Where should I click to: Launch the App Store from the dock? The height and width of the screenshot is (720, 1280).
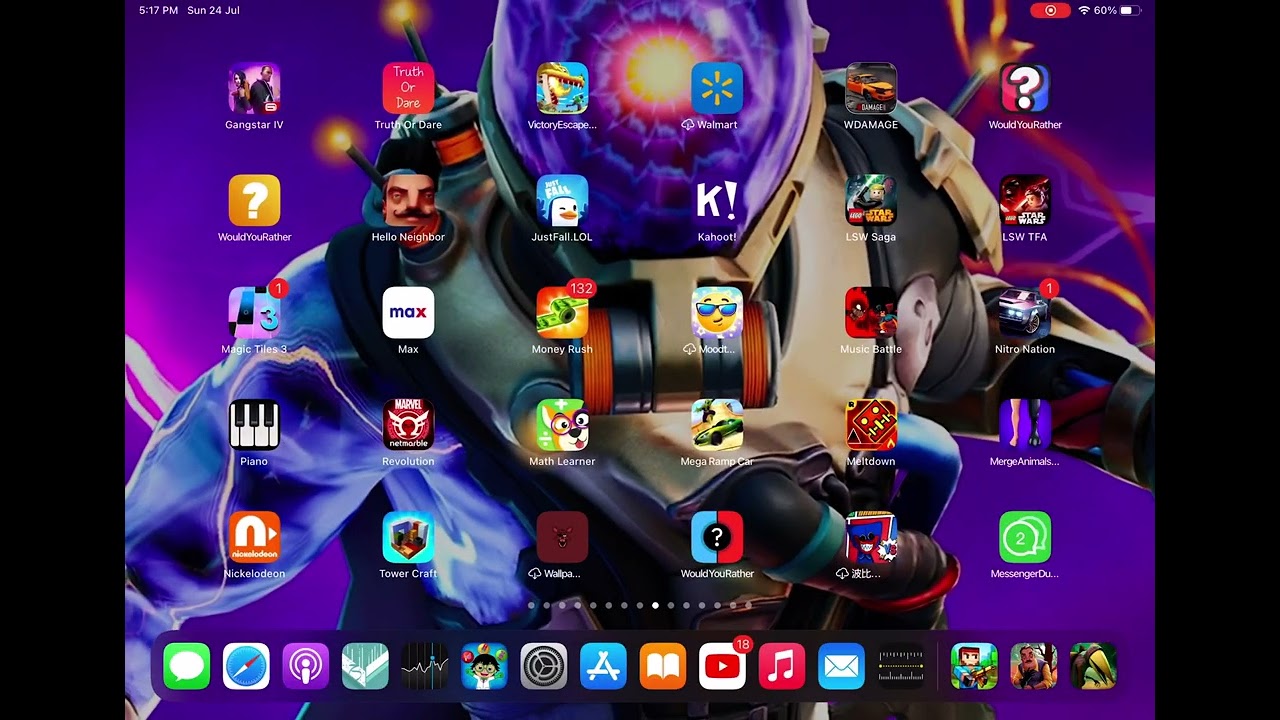(603, 666)
